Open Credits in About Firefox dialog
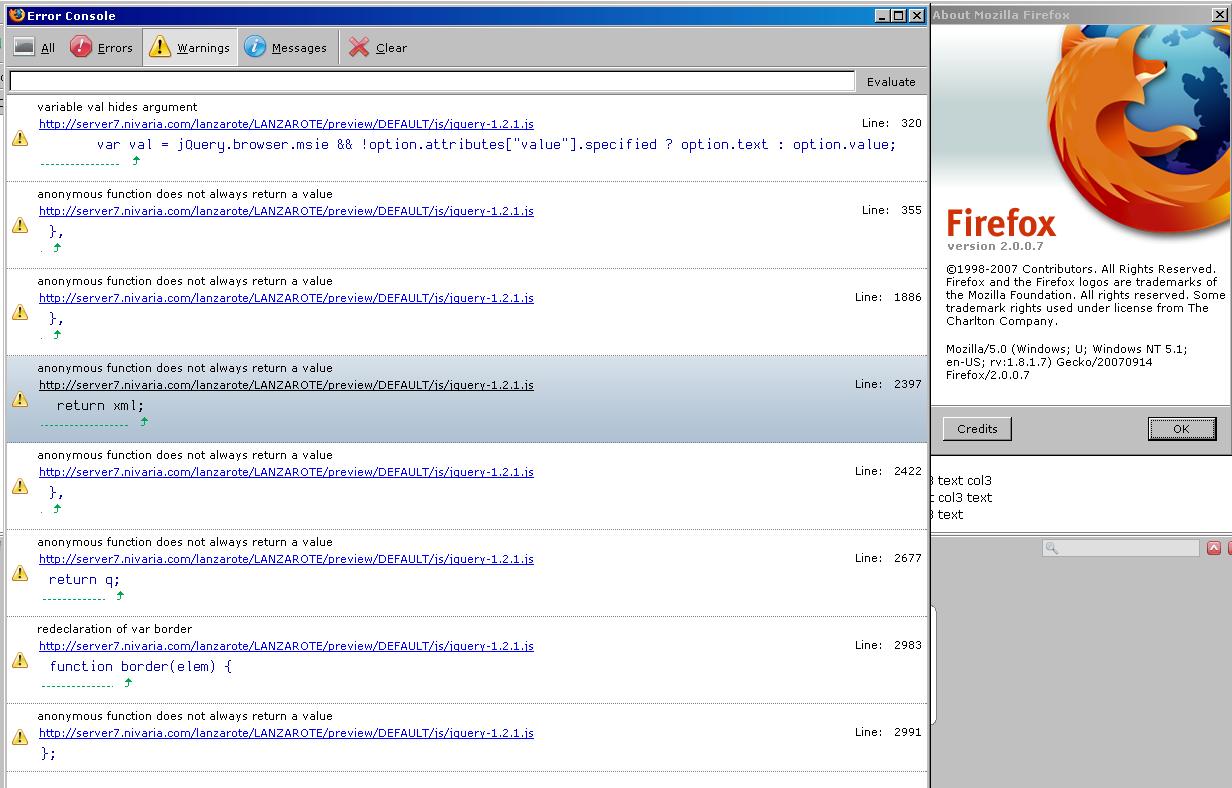Image resolution: width=1232 pixels, height=788 pixels. (x=977, y=429)
